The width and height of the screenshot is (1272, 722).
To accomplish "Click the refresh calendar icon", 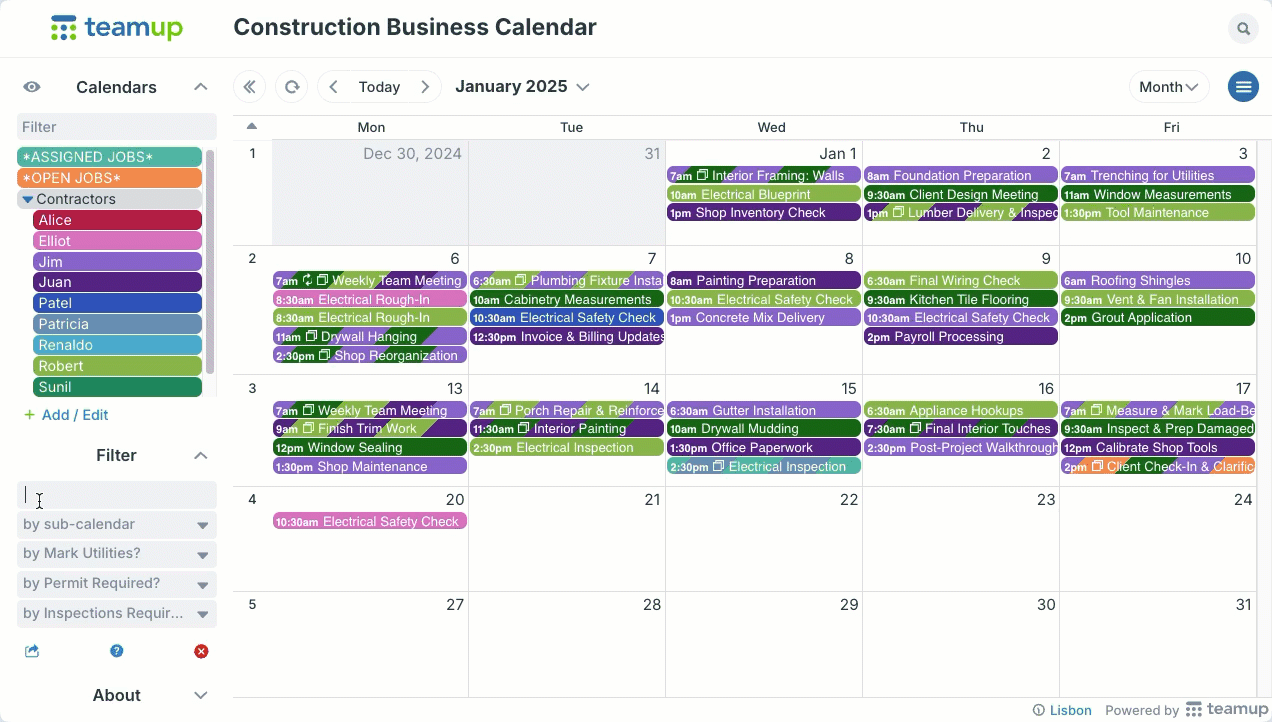I will tap(292, 87).
